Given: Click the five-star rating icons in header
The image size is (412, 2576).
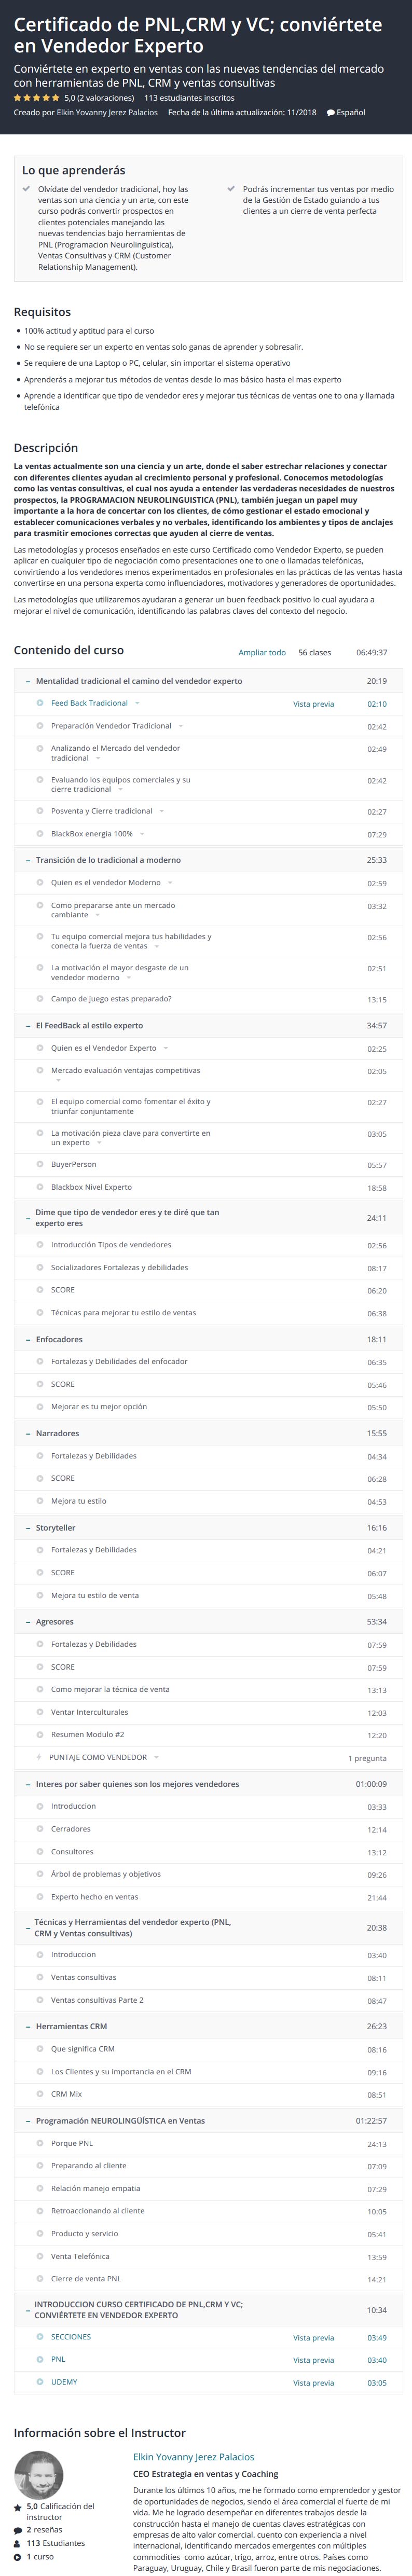Looking at the screenshot, I should click(x=36, y=98).
